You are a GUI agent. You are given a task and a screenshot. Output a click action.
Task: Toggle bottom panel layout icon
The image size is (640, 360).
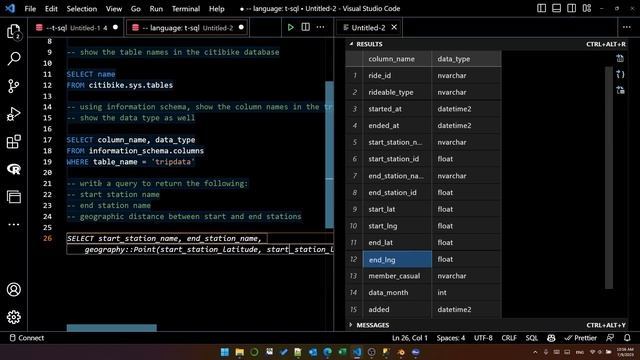click(556, 8)
